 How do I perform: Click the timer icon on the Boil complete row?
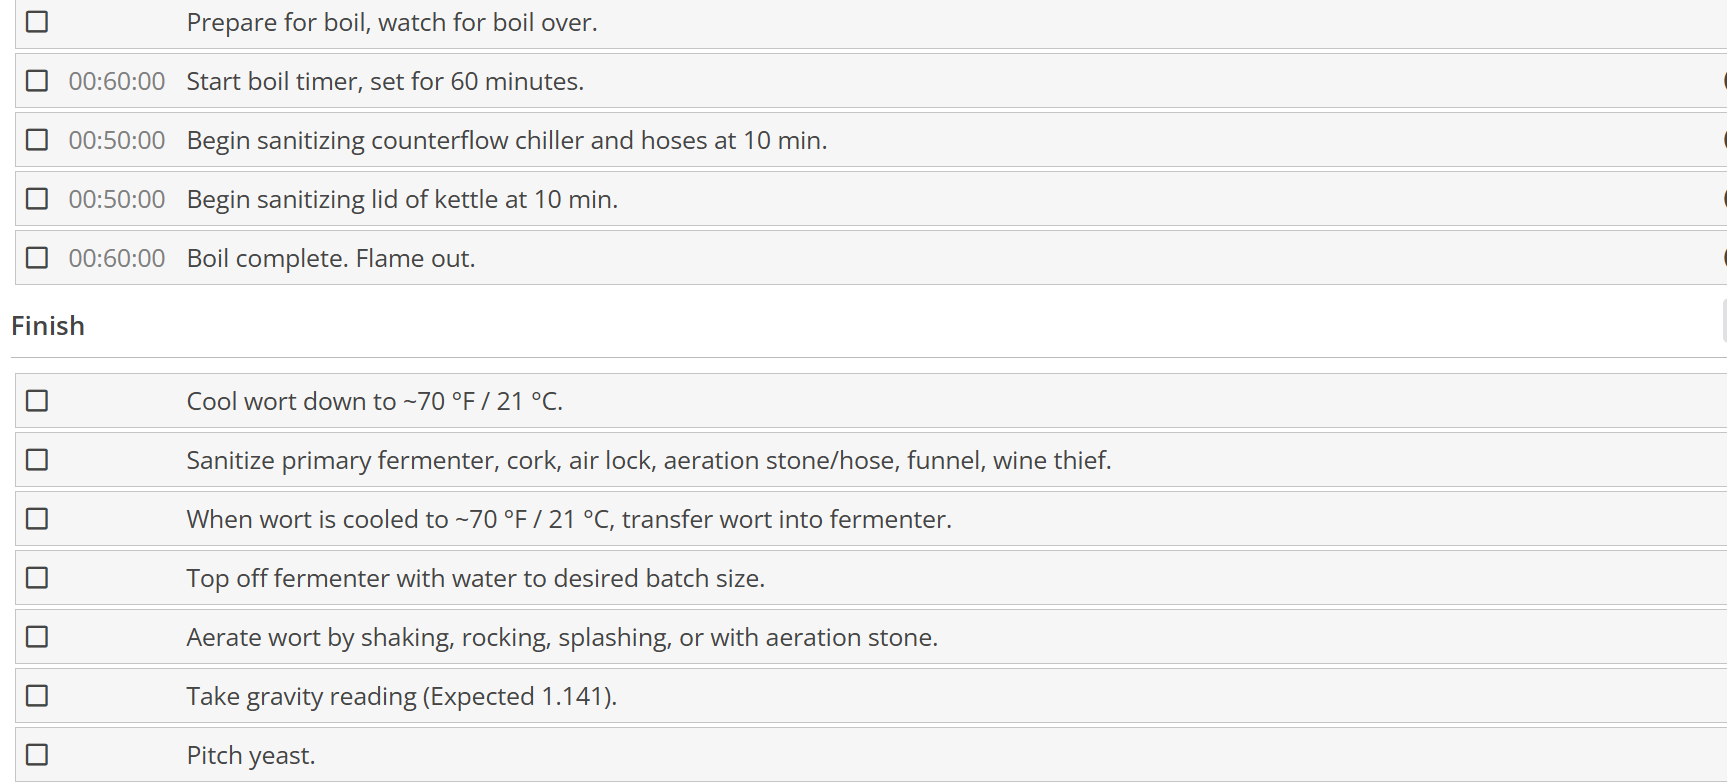[x=1724, y=257]
